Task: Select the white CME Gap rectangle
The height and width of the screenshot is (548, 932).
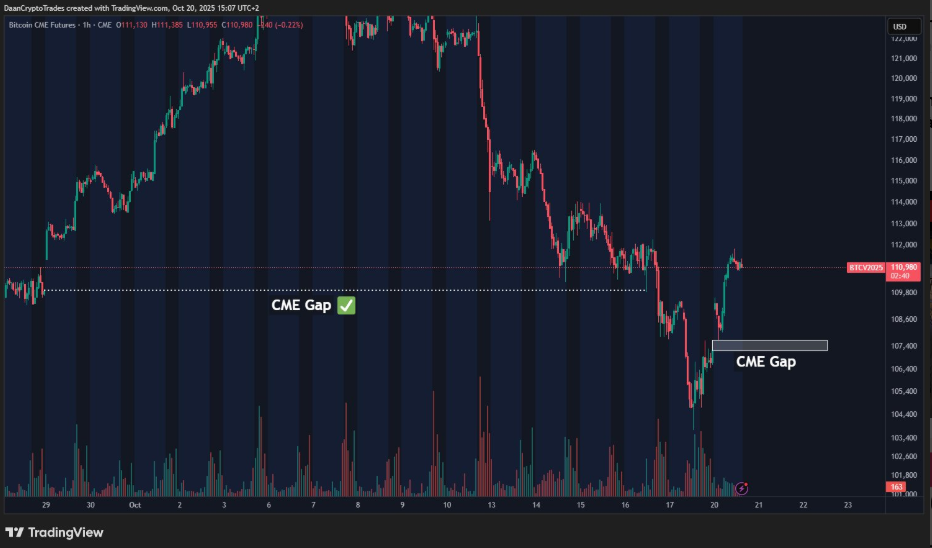Action: pyautogui.click(x=770, y=346)
